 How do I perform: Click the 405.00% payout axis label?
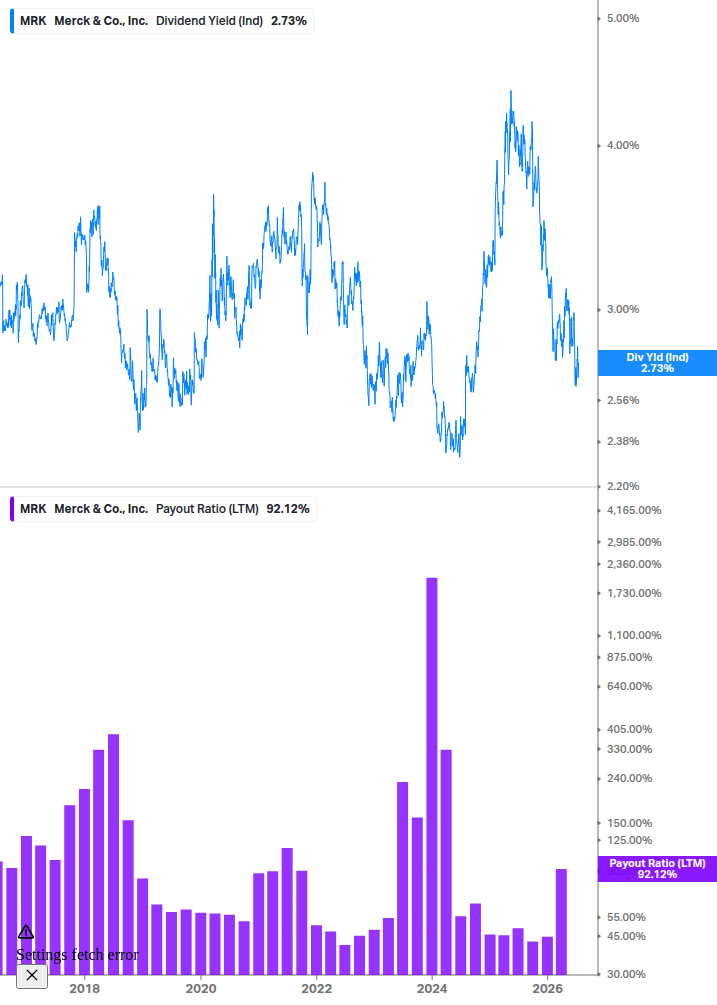629,729
